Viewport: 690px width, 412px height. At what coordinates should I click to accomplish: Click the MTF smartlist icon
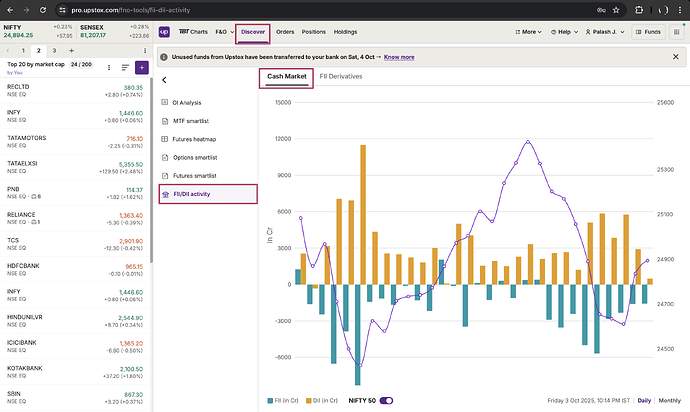coord(165,120)
